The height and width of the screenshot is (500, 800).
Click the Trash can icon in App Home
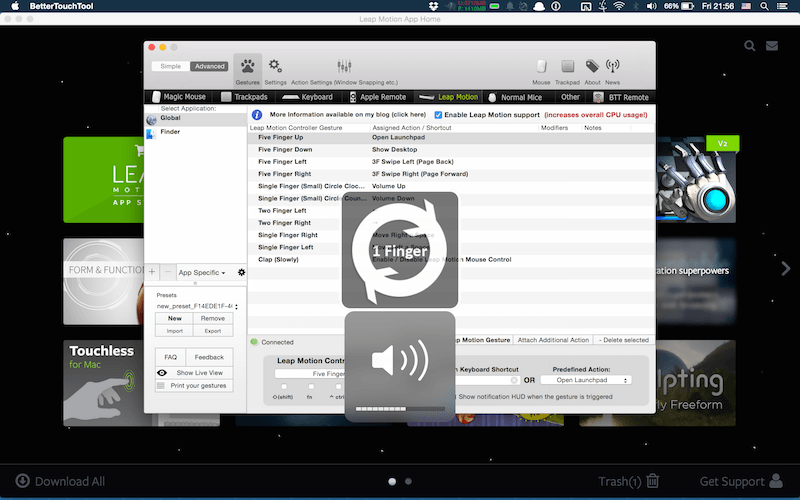653,481
